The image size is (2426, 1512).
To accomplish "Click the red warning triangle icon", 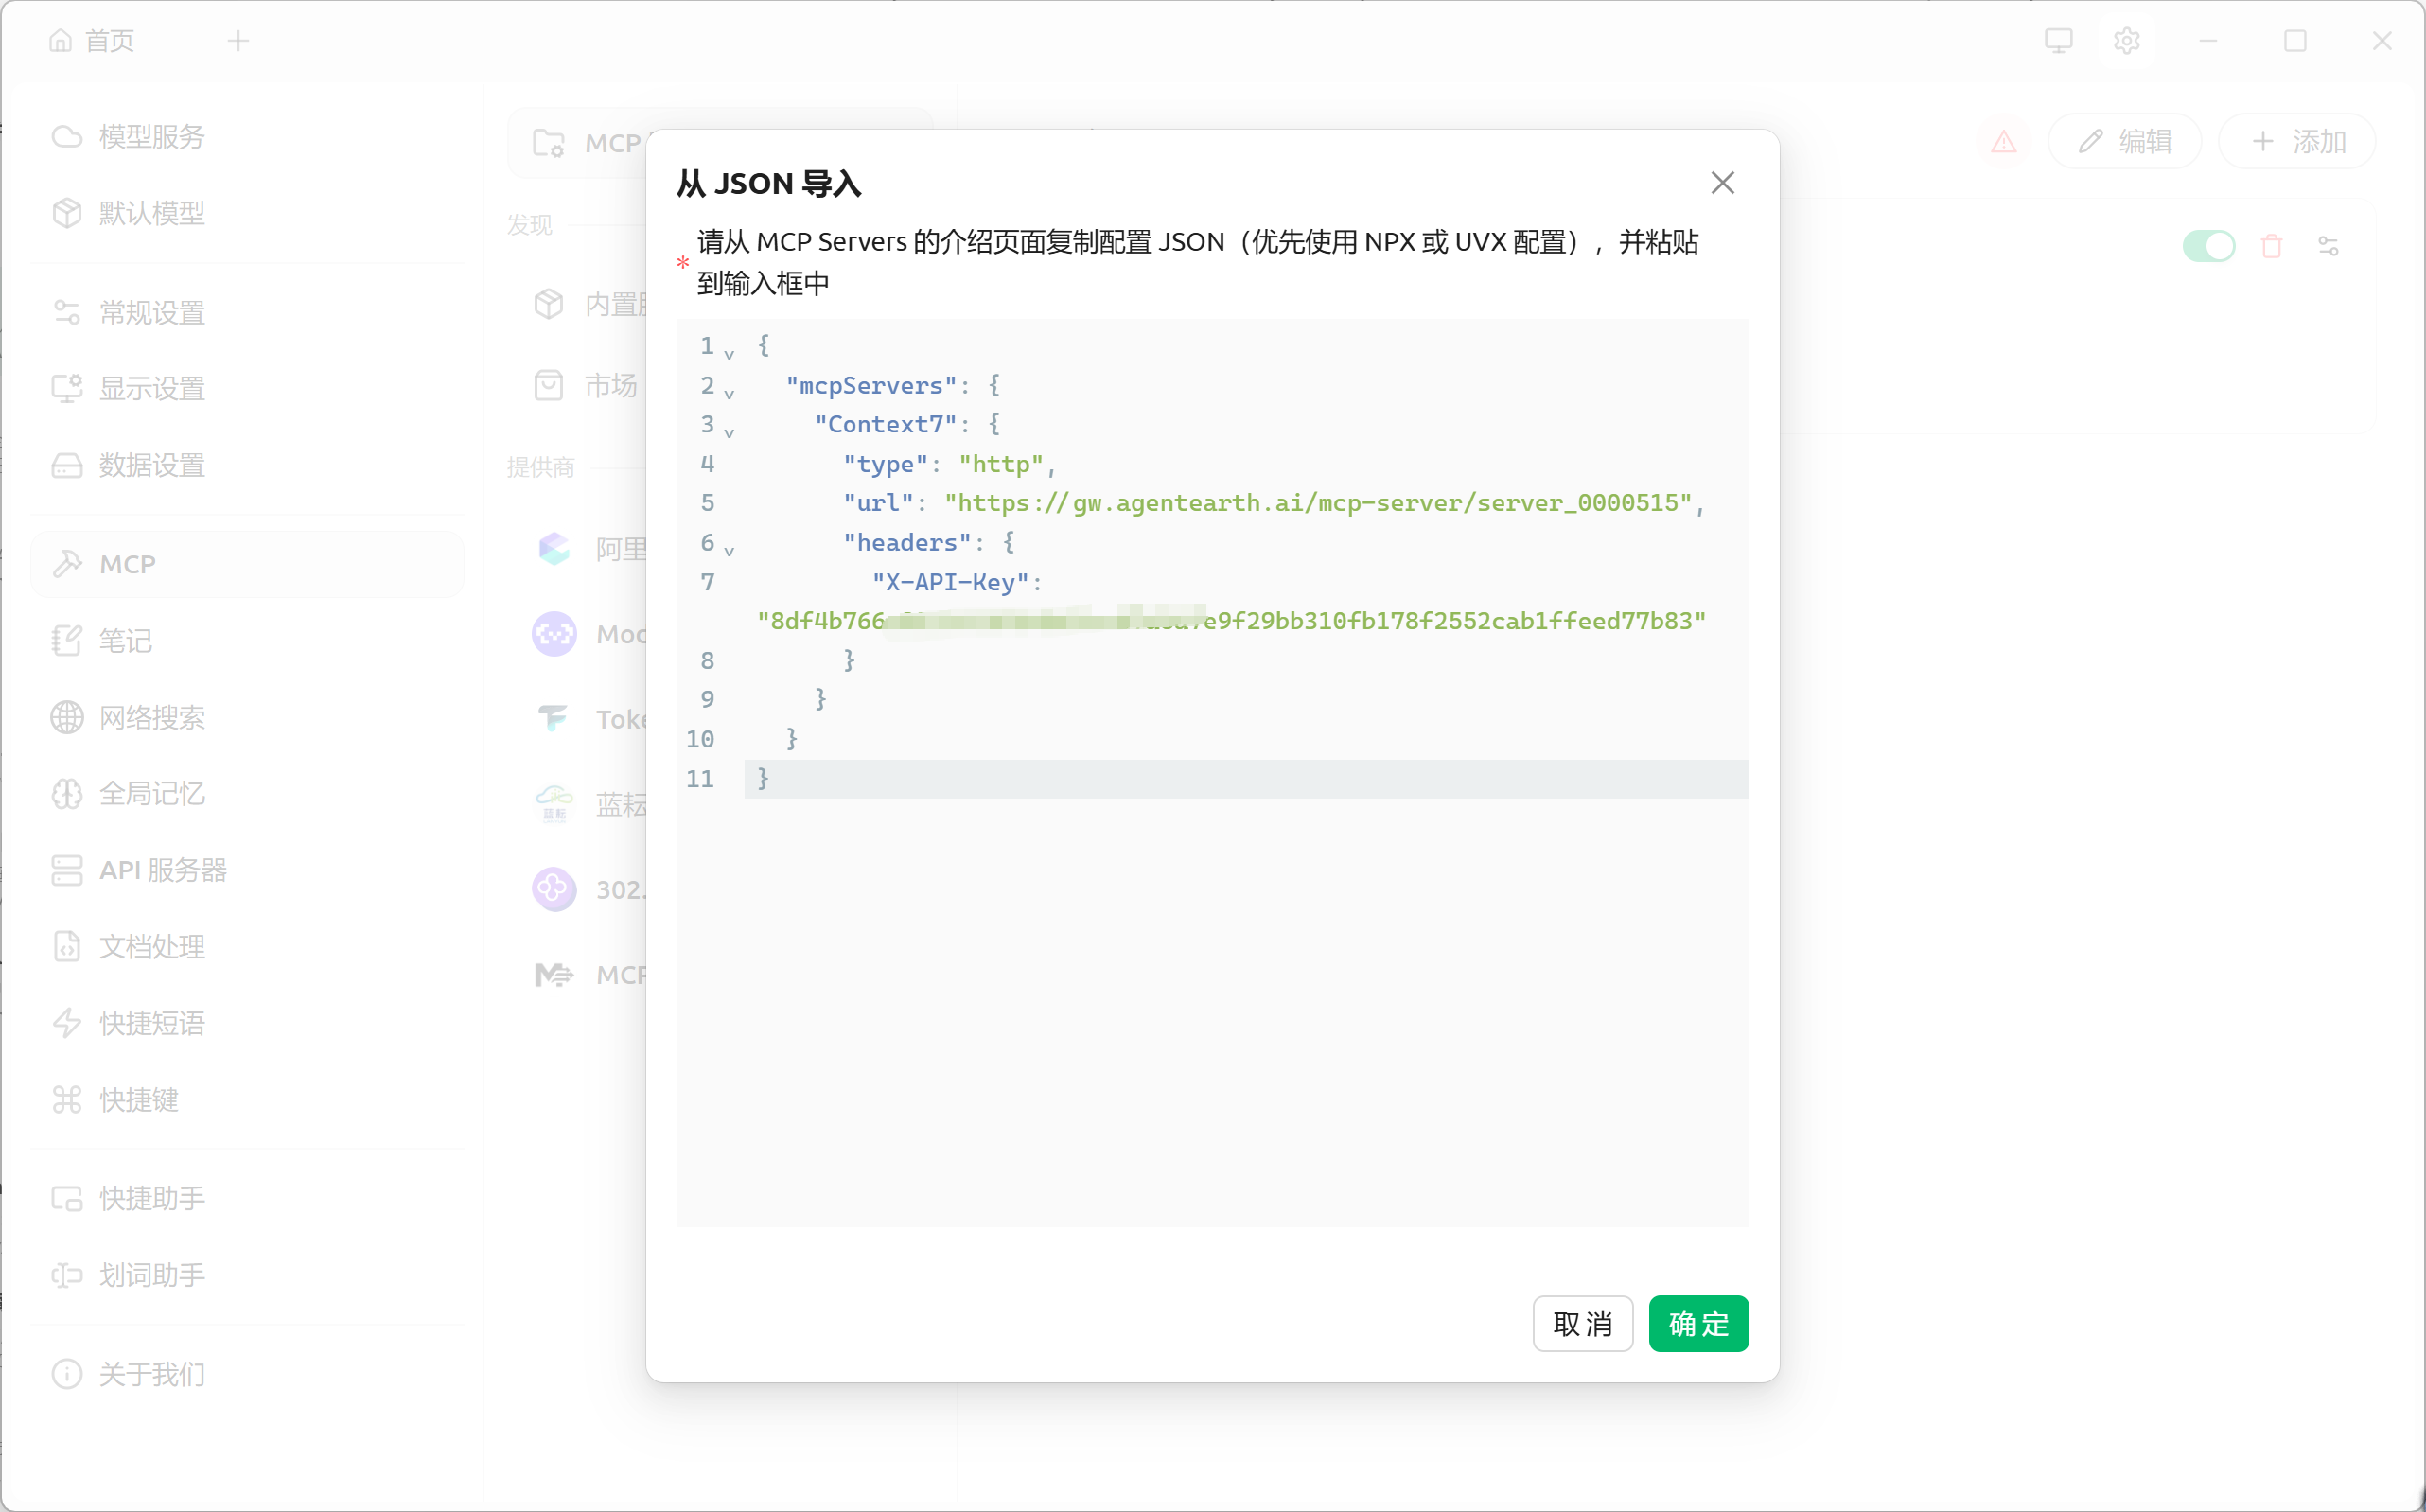I will click(x=2003, y=142).
